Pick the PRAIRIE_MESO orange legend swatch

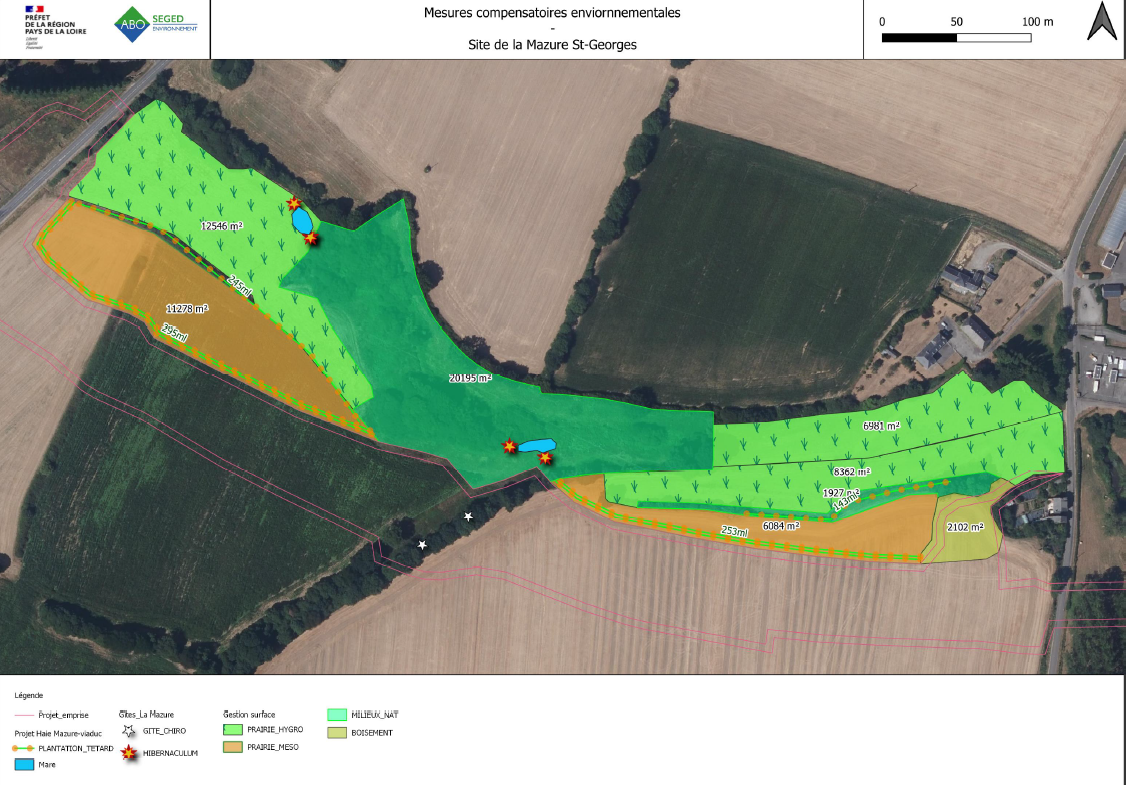(x=233, y=747)
